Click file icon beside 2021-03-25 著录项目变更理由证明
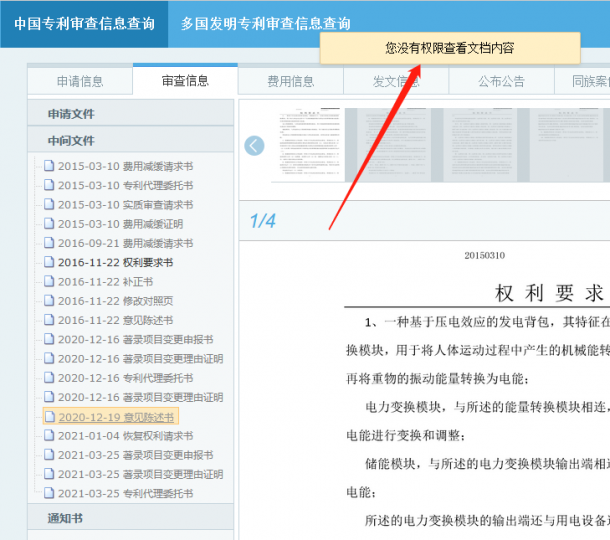Viewport: 610px width, 540px height. point(49,474)
